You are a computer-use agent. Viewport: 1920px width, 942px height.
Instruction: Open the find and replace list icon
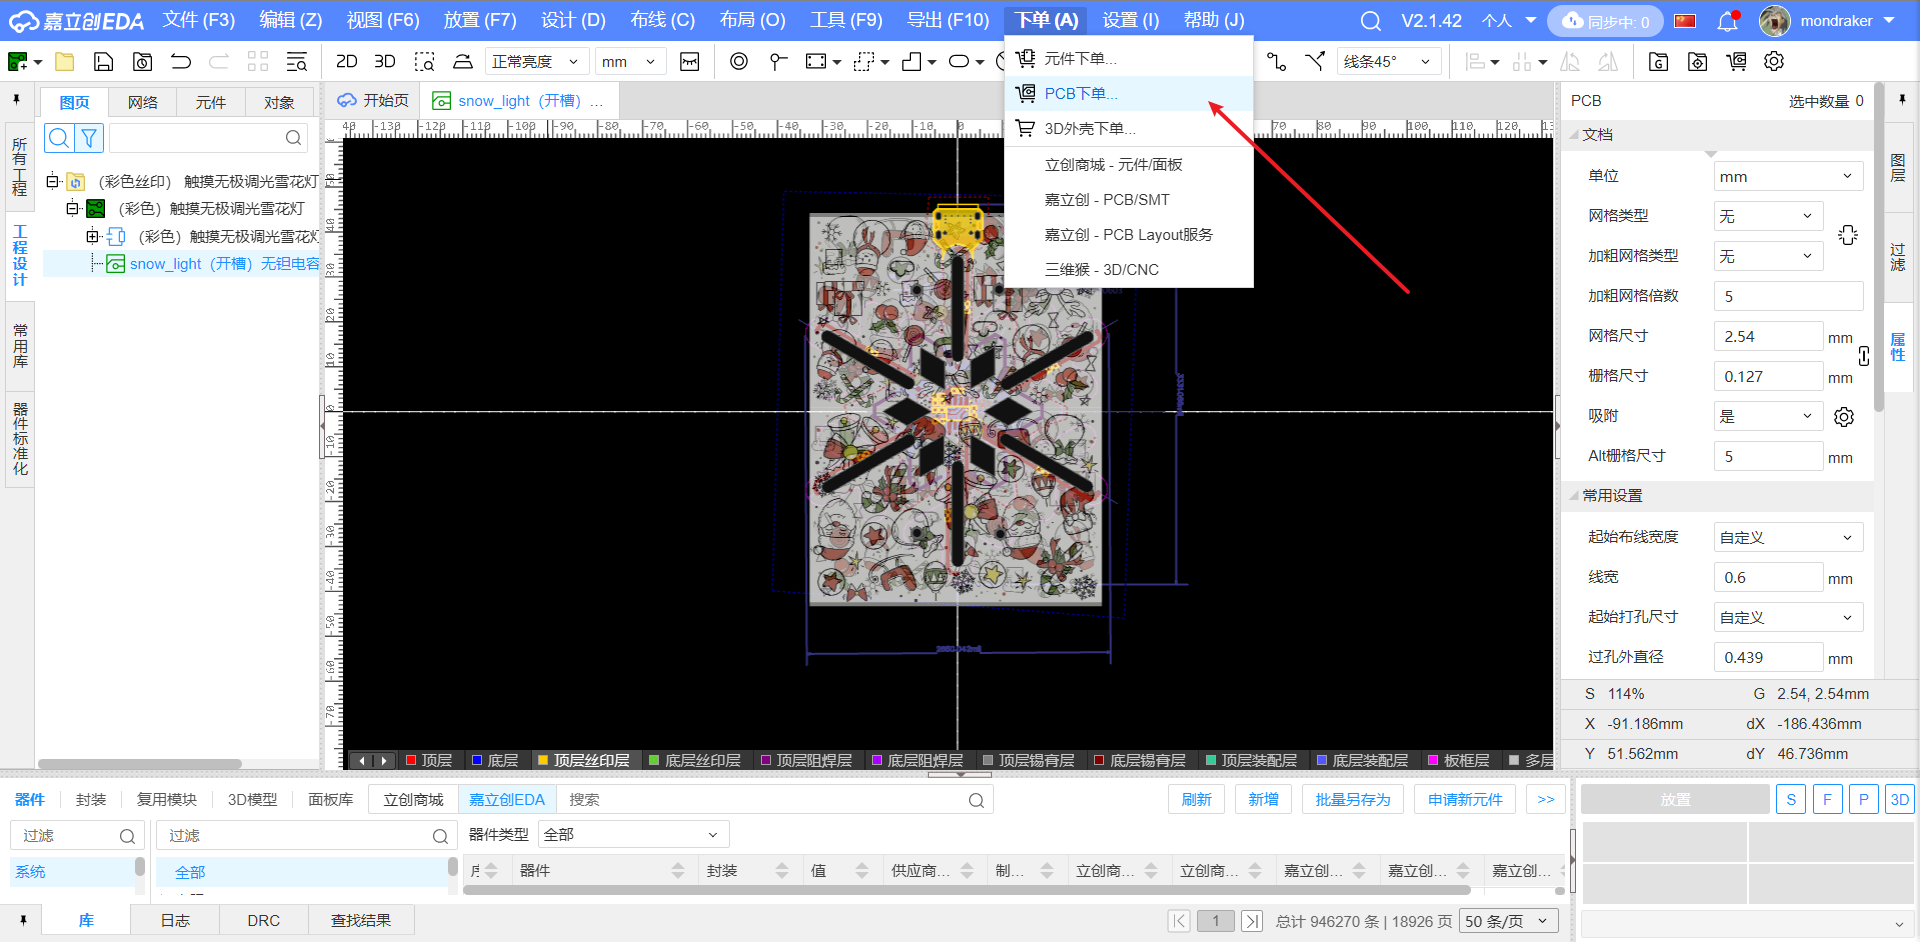click(297, 62)
